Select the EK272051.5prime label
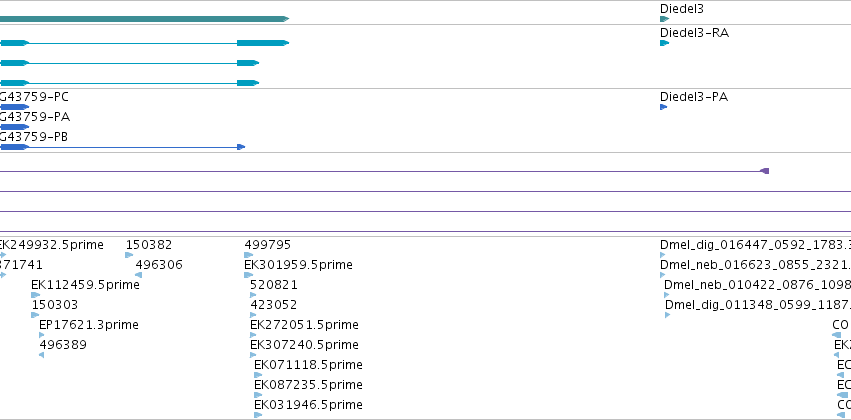This screenshot has height=420, width=851. click(304, 324)
